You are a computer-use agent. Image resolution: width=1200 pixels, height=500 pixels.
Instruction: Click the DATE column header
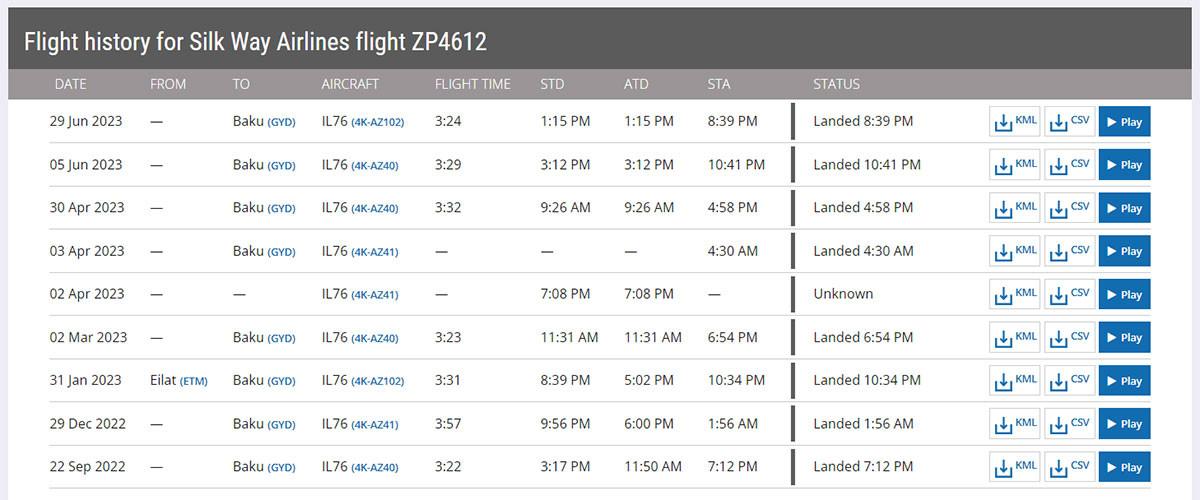71,84
